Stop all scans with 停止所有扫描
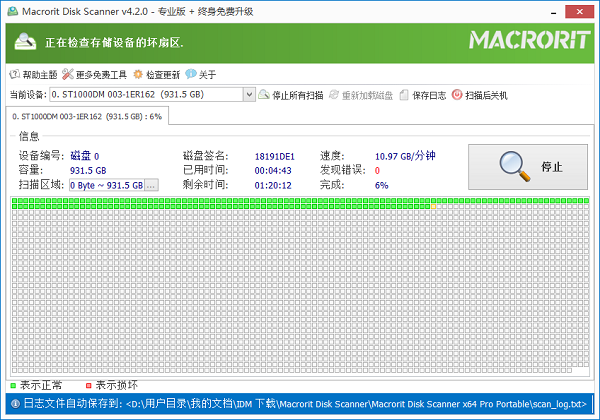 [x=264, y=95]
